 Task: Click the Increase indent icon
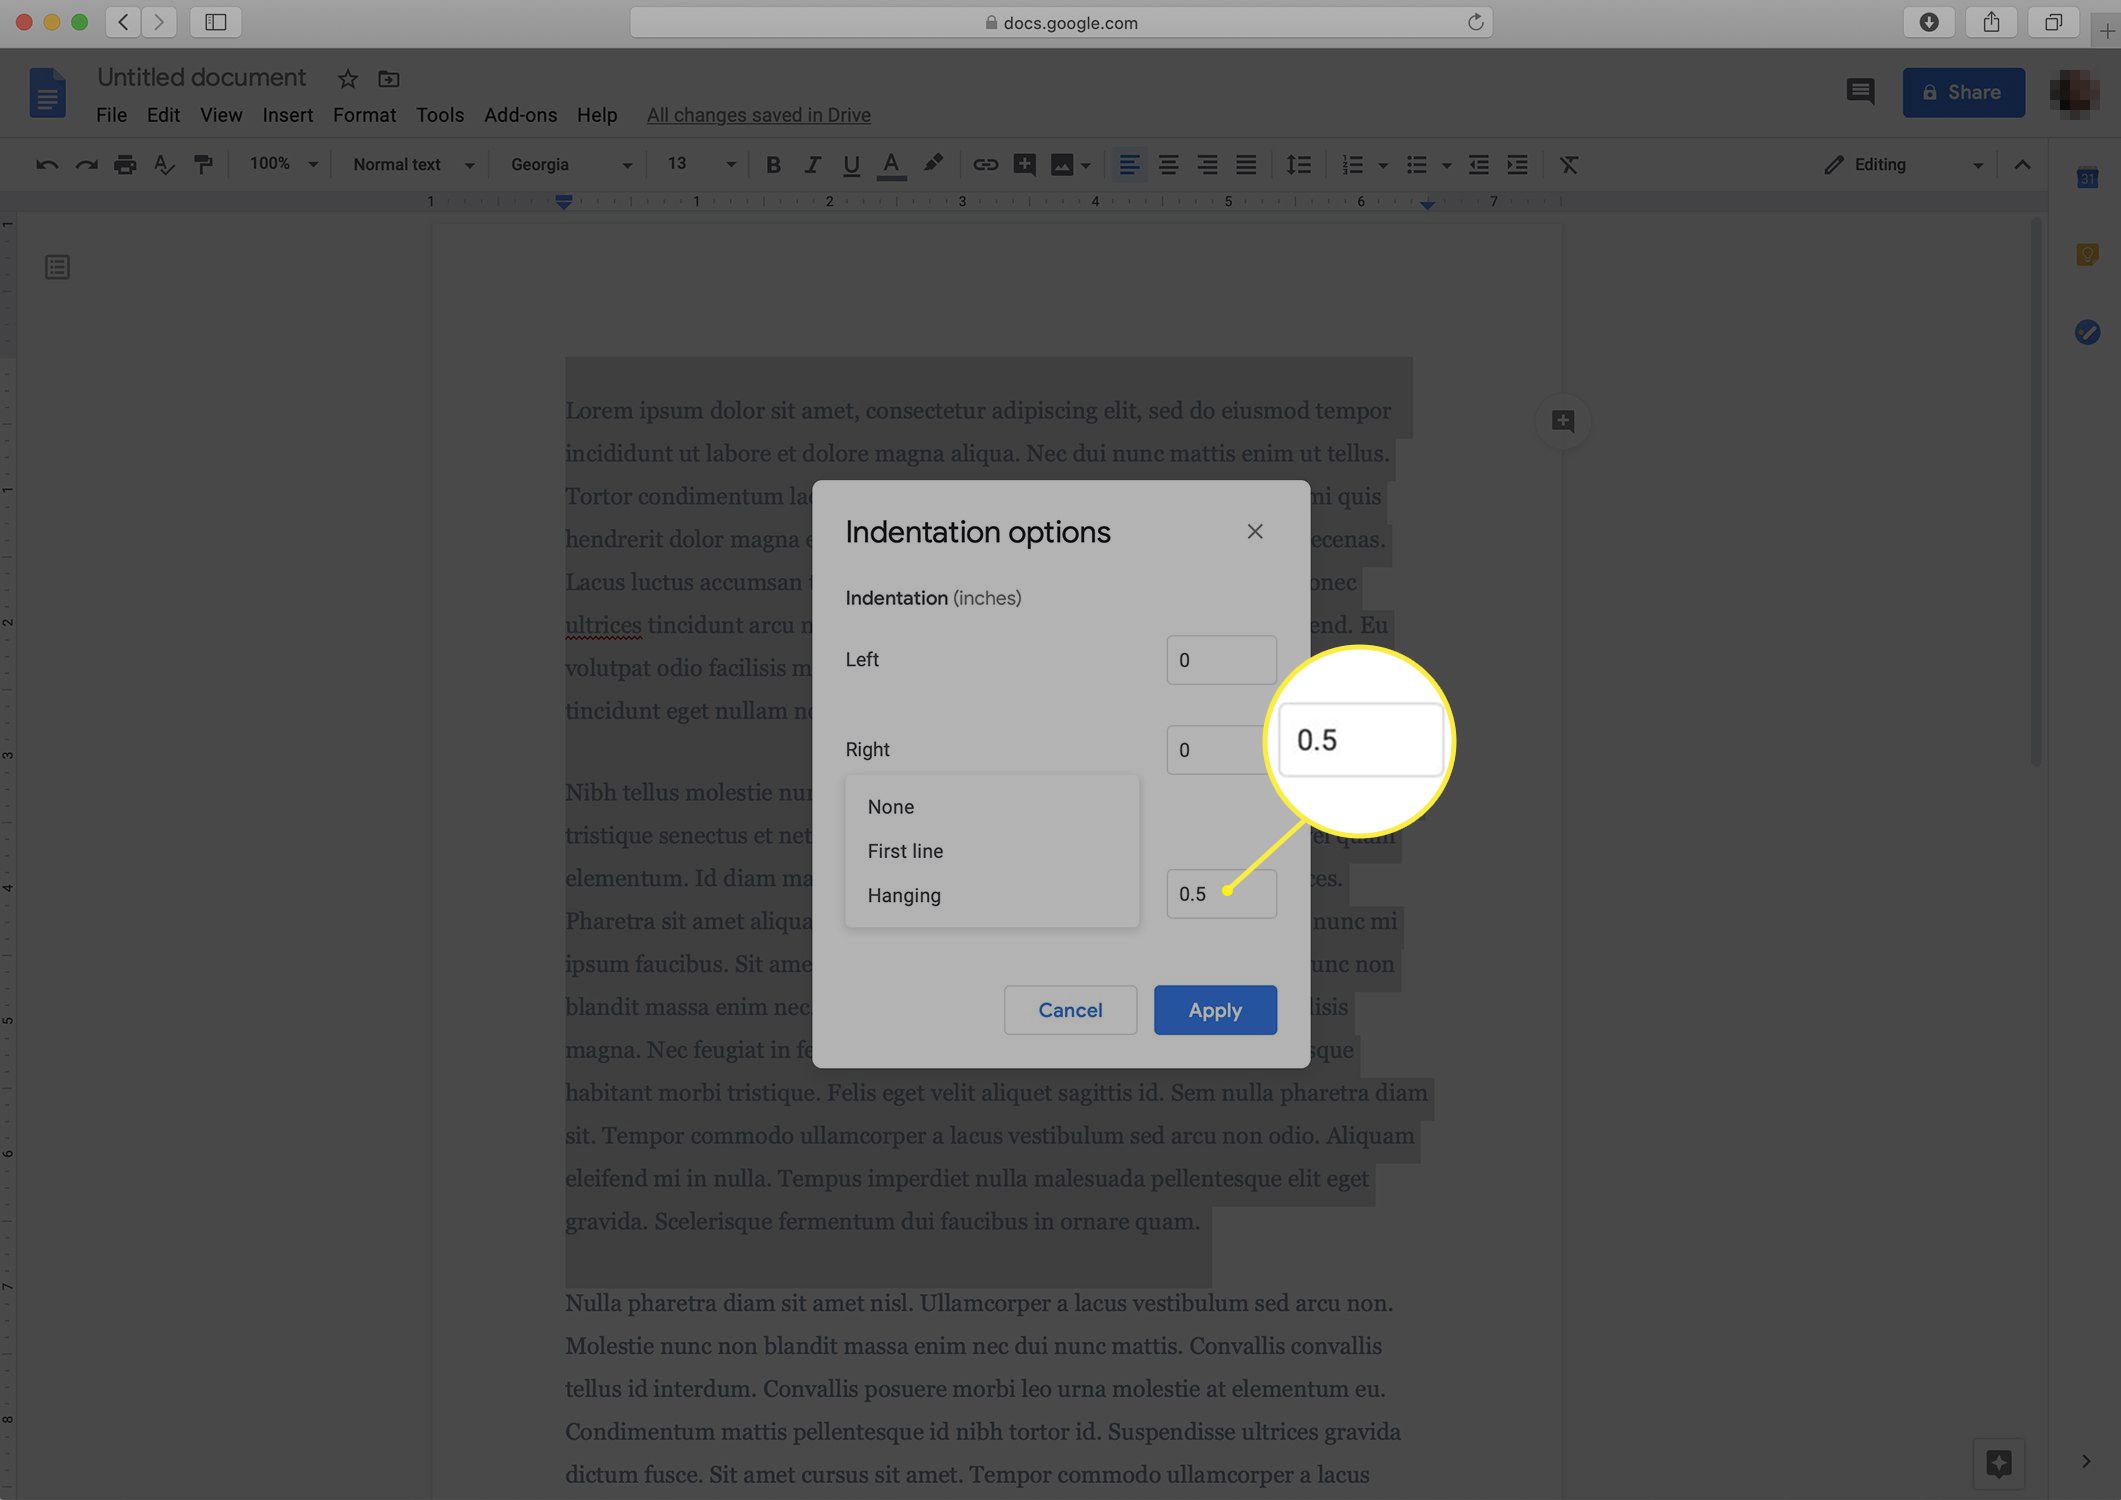[1517, 165]
